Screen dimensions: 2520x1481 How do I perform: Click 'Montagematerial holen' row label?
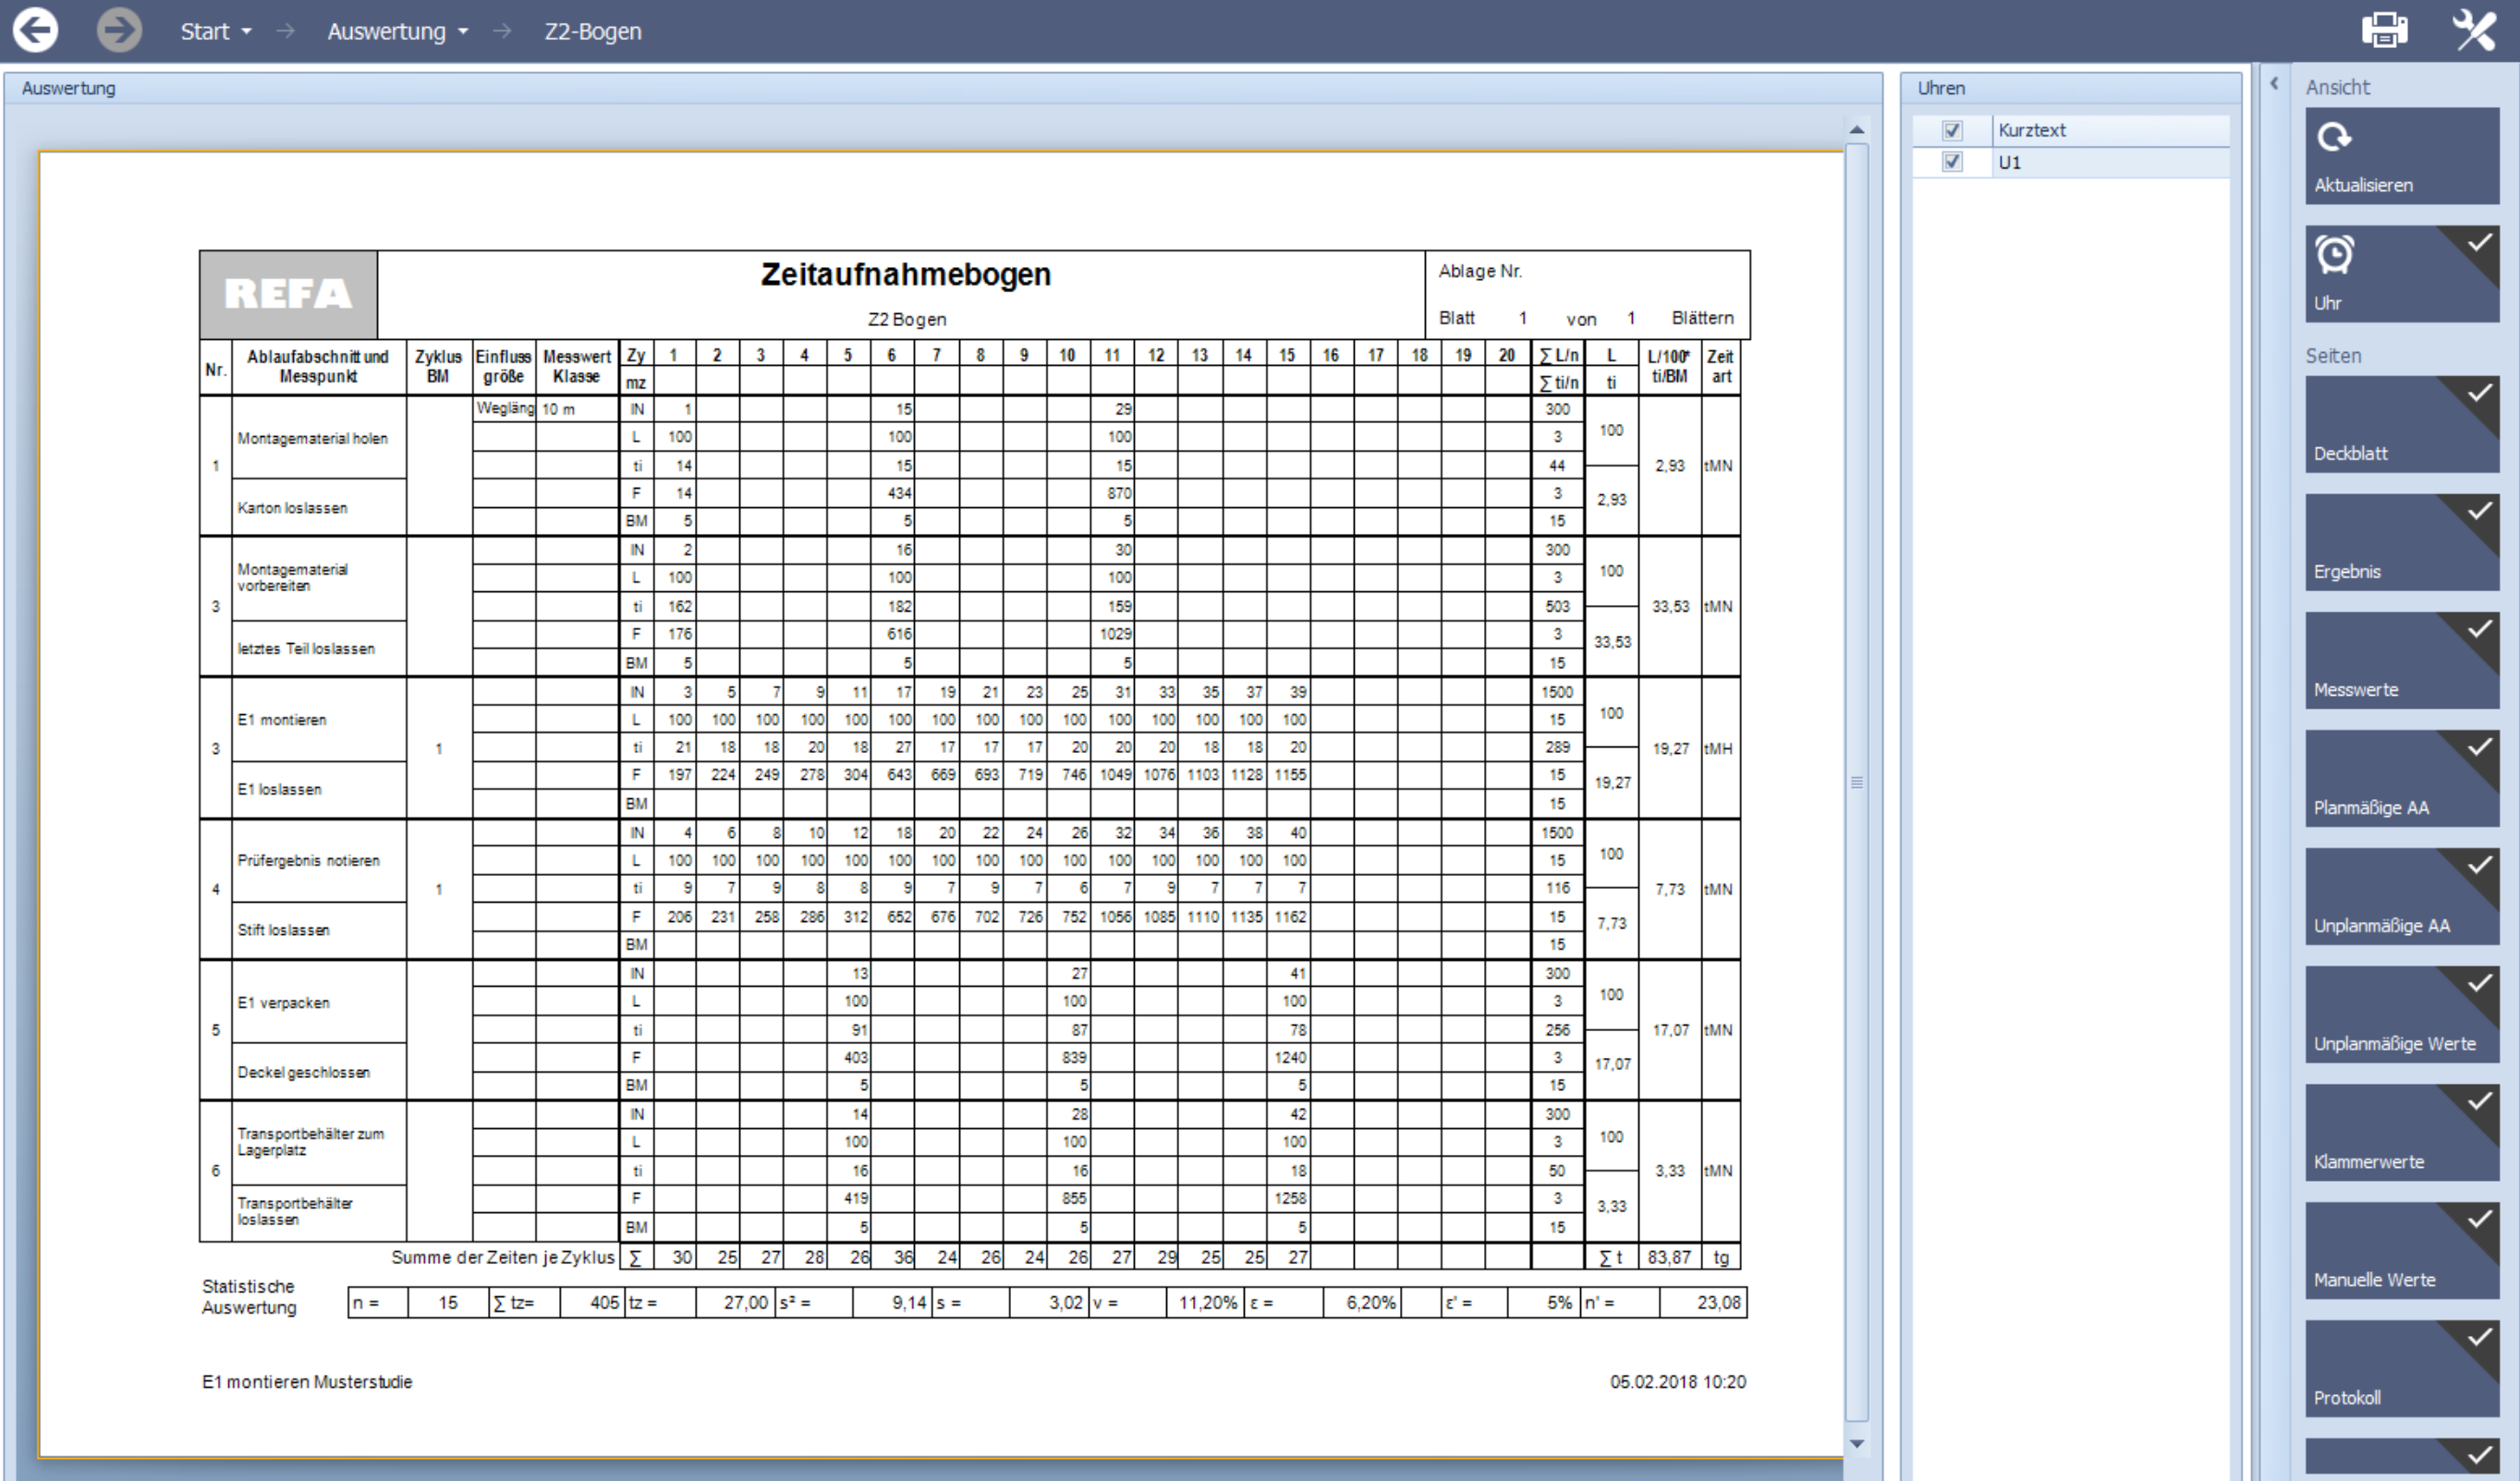(312, 438)
